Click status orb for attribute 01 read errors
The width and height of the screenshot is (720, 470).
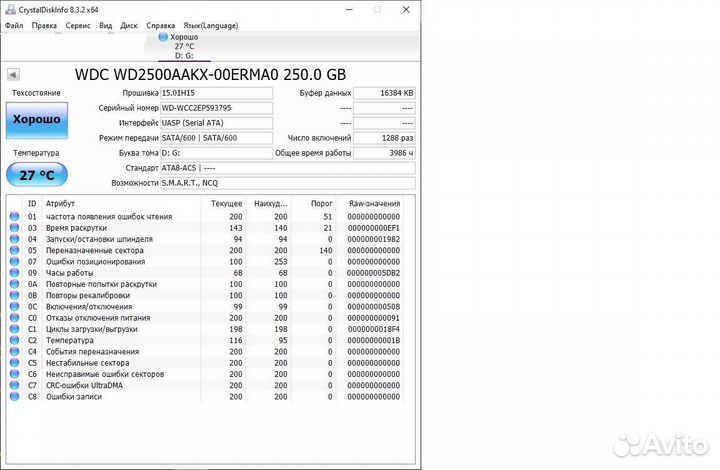pos(15,216)
